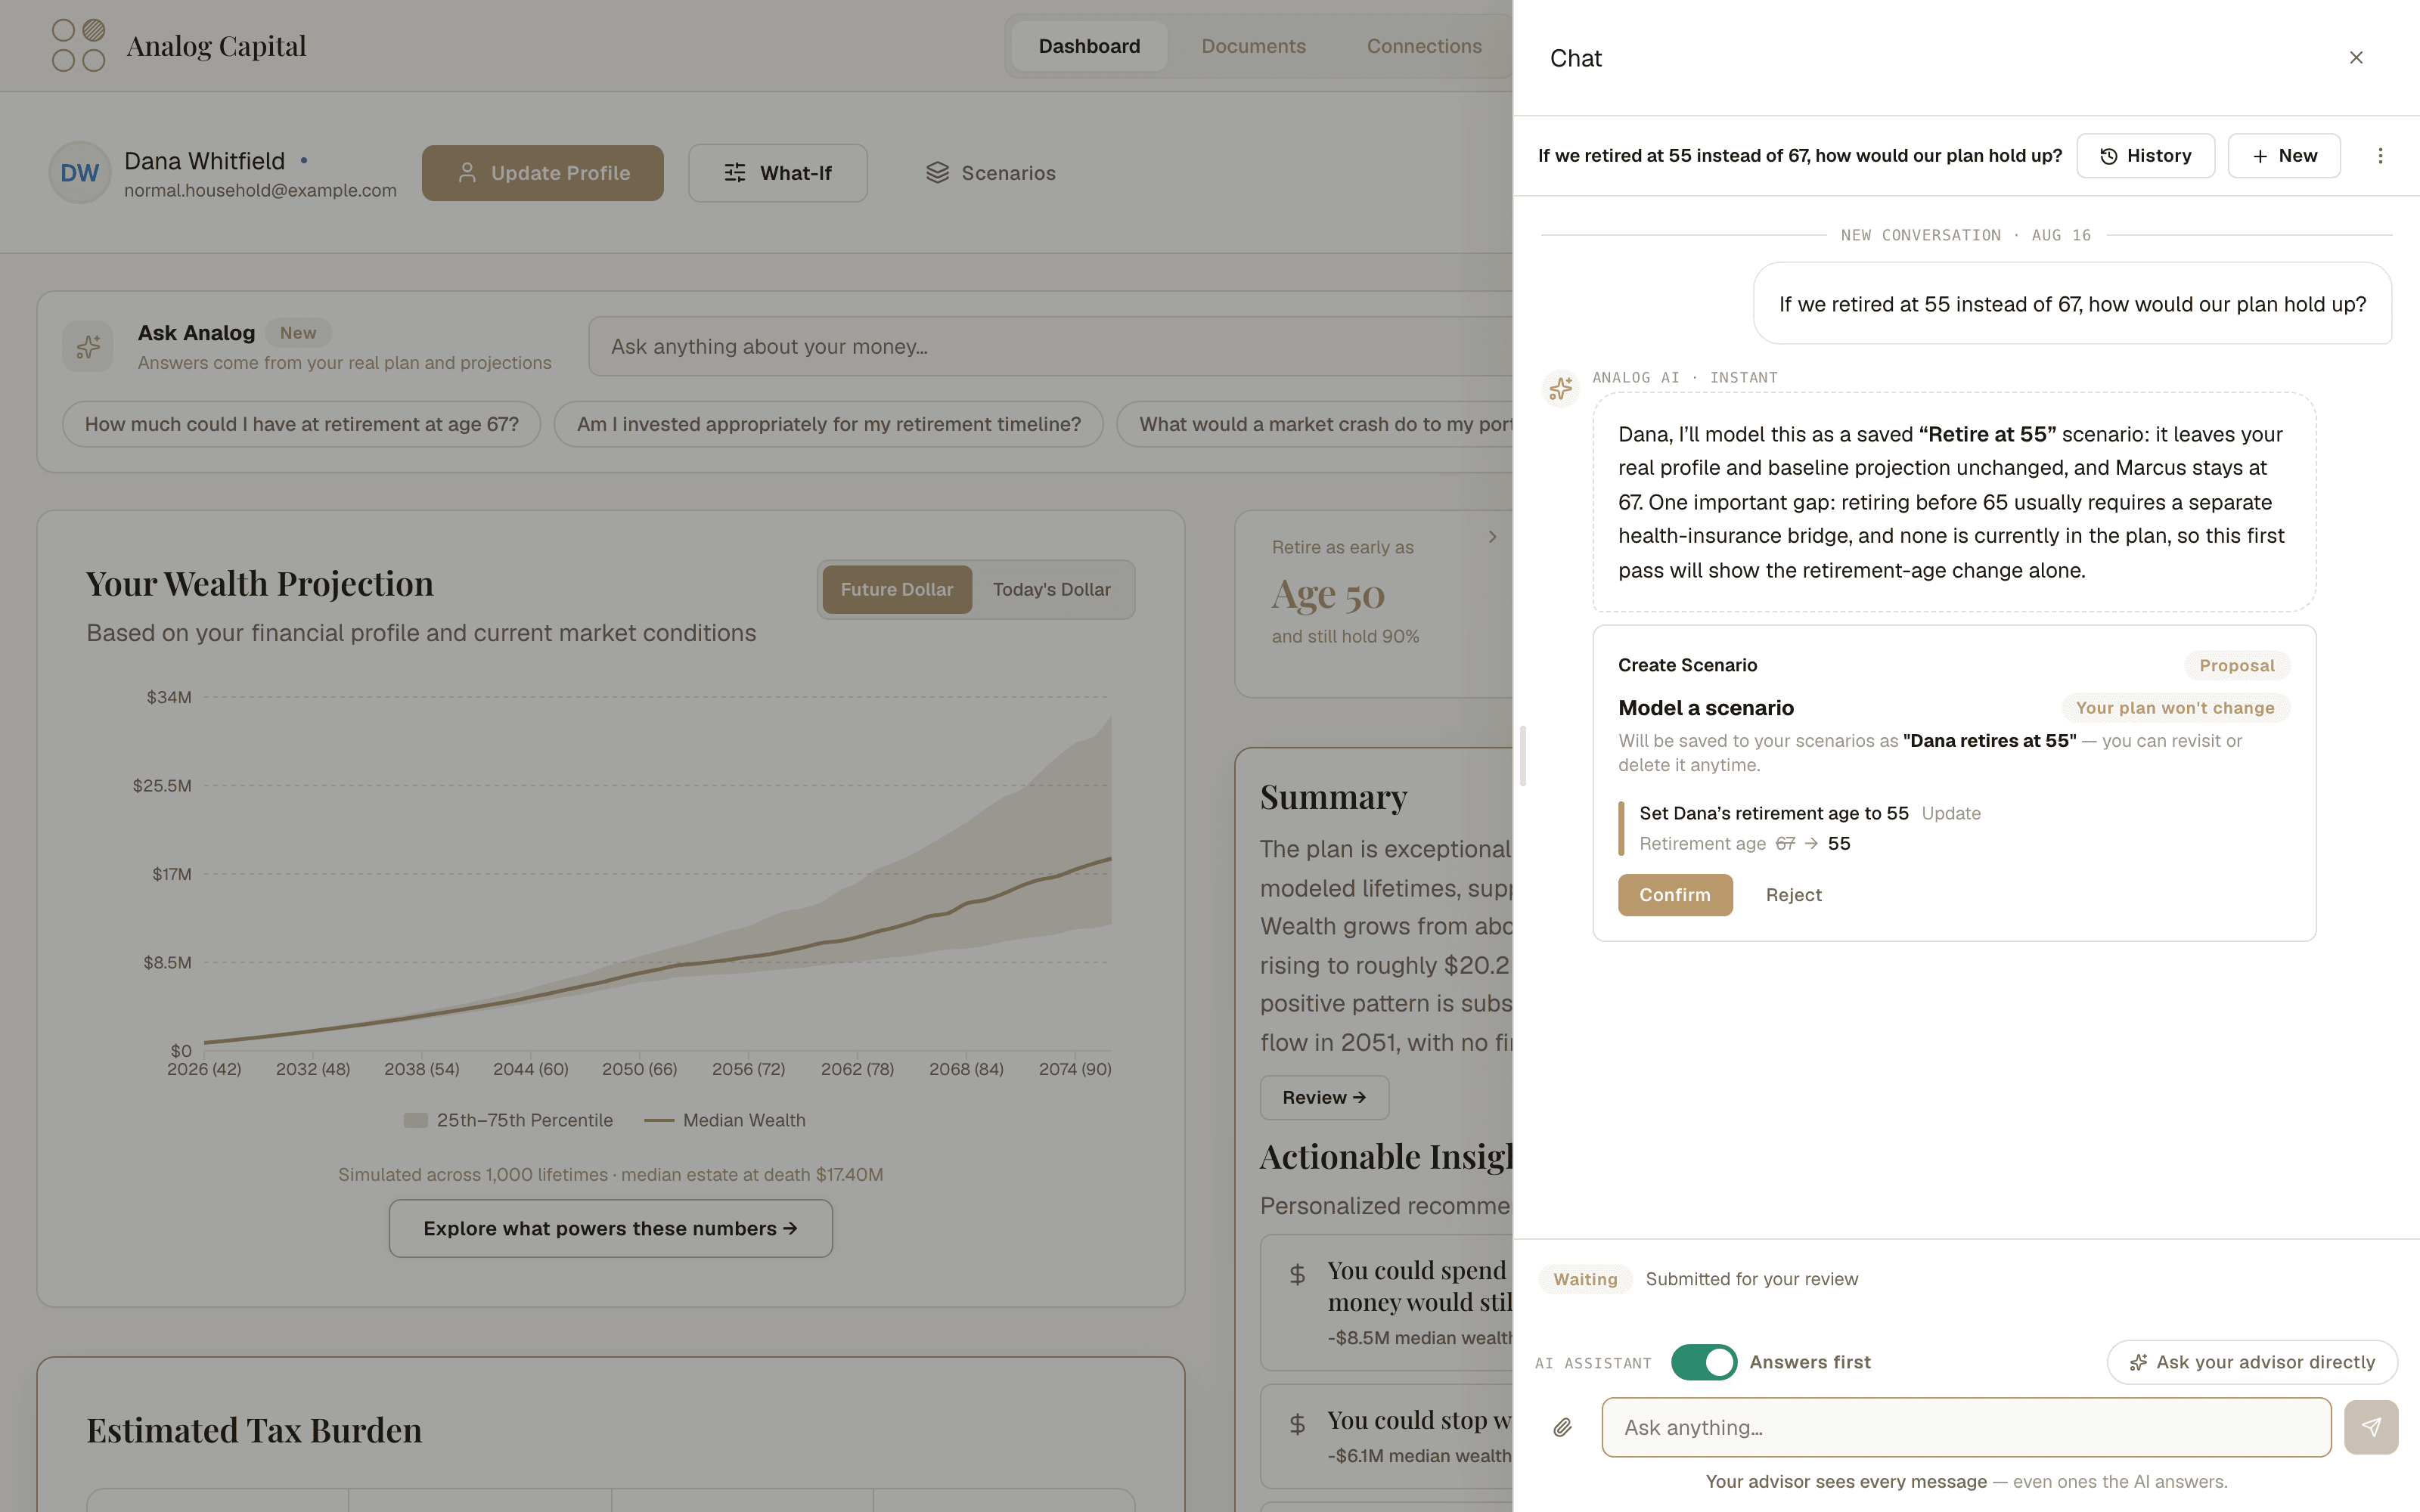
Task: Click the 'Submitted for your review' status text
Action: click(x=1751, y=1279)
